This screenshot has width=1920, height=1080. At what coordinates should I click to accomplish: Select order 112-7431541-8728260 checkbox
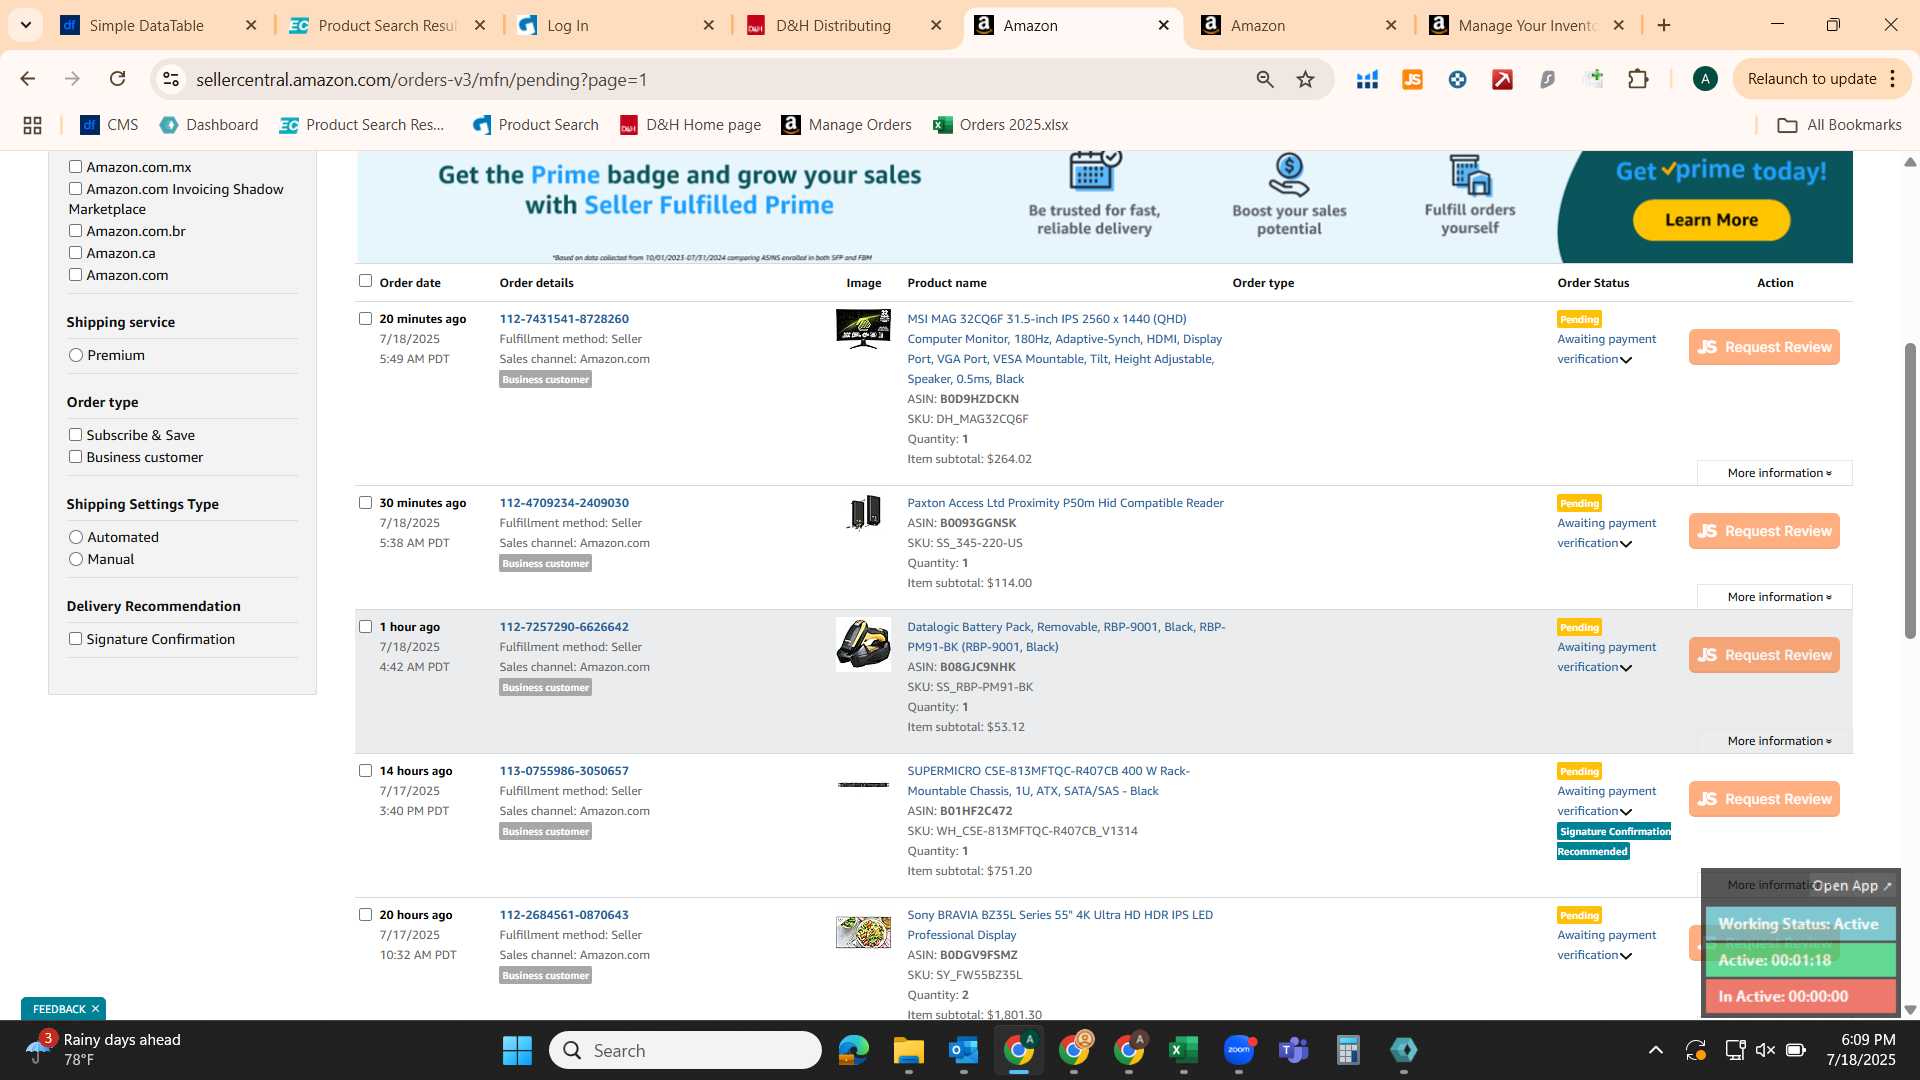point(365,319)
